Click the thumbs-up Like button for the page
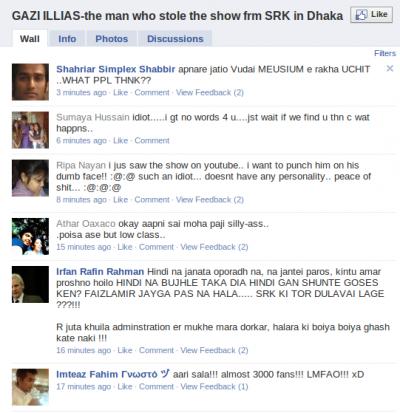Screen dimensions: 400x413 (371, 15)
